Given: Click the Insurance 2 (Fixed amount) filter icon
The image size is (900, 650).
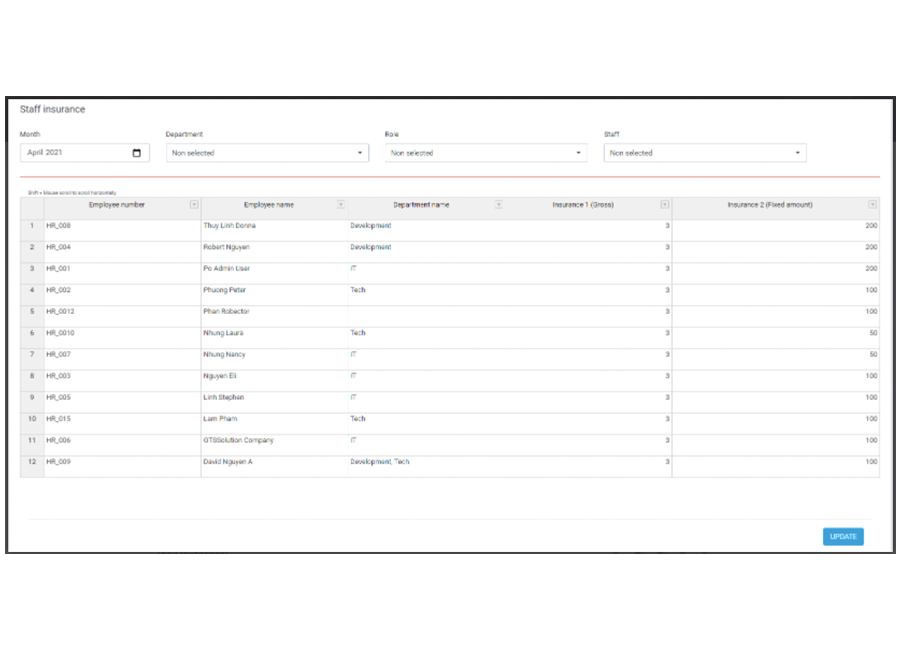Looking at the screenshot, I should [872, 205].
